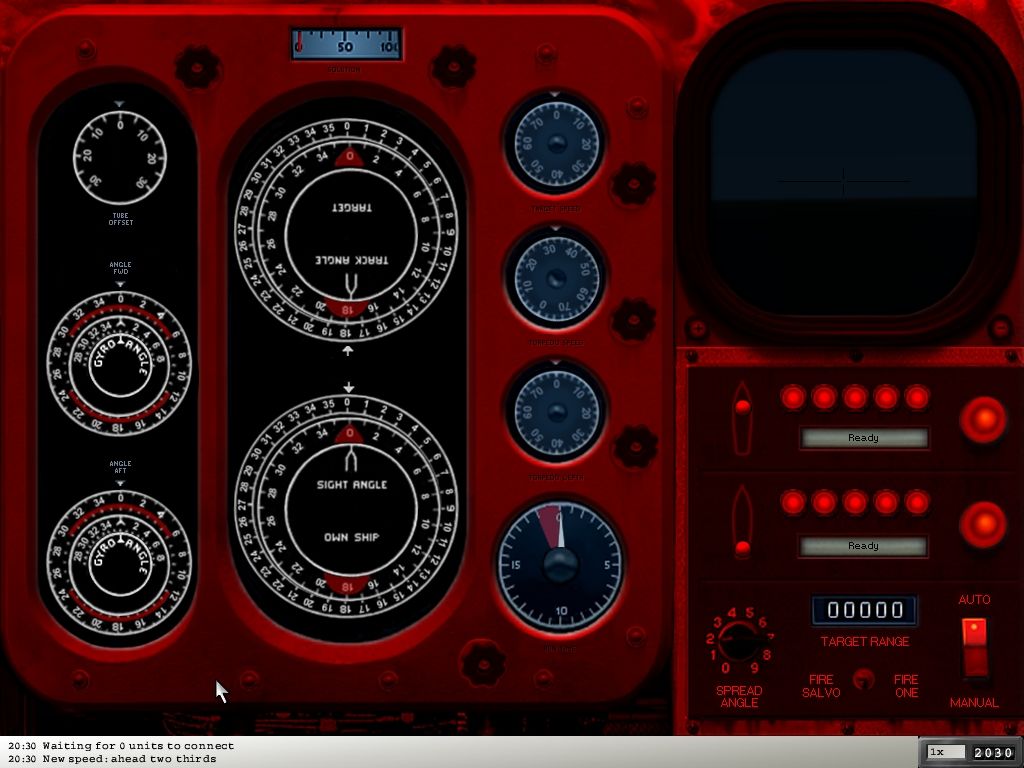Image resolution: width=1024 pixels, height=768 pixels.
Task: Click the 1x time compression indicator
Action: 946,752
